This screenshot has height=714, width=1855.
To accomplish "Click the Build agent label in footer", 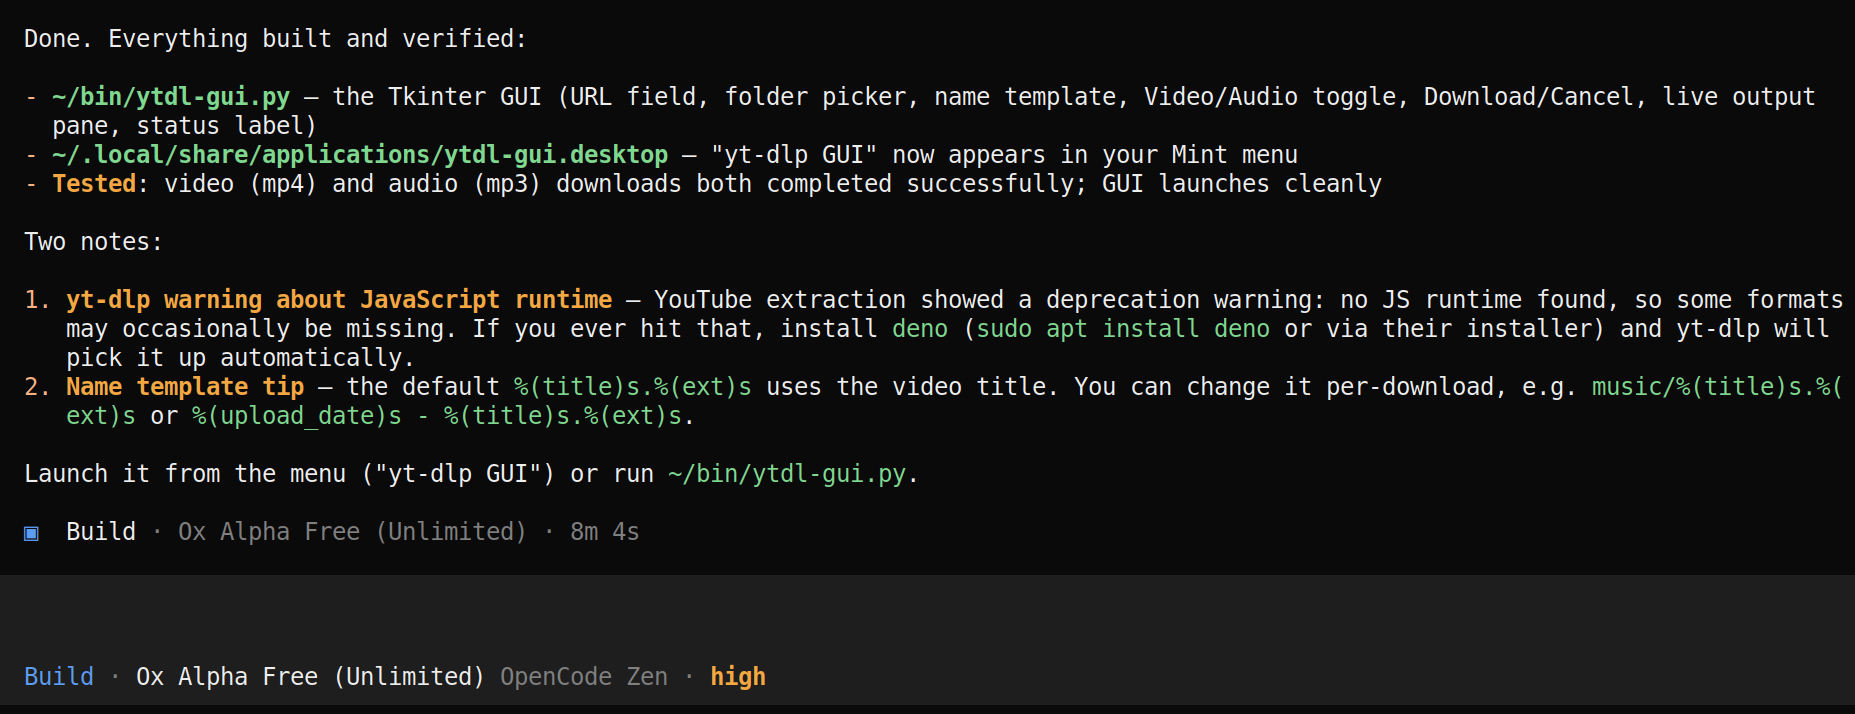I will 59,677.
